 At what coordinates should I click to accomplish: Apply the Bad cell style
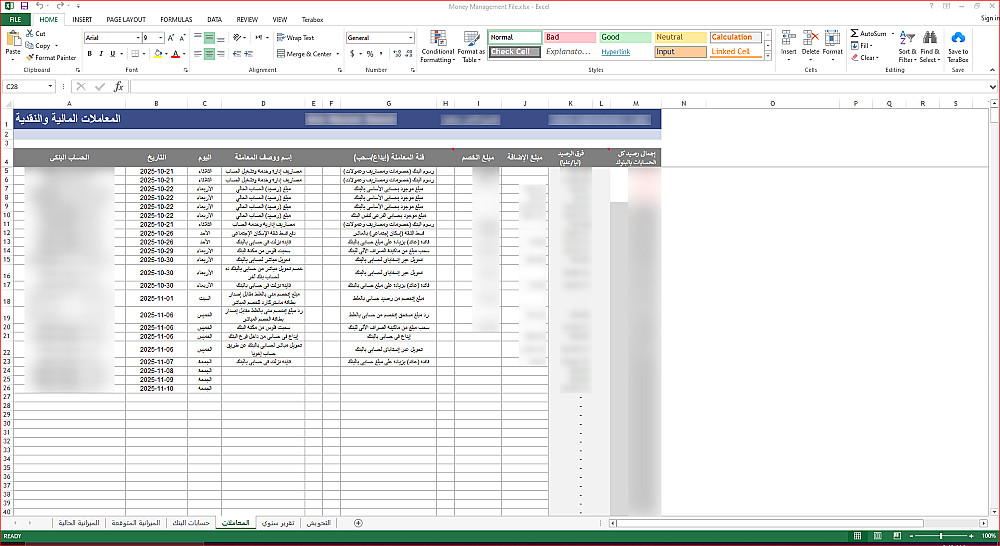point(570,38)
